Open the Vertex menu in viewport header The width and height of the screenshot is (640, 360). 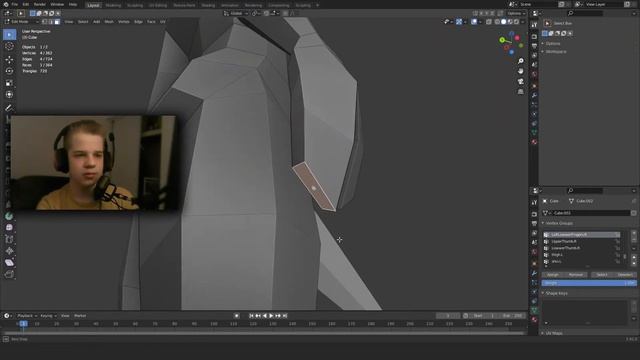tap(124, 22)
